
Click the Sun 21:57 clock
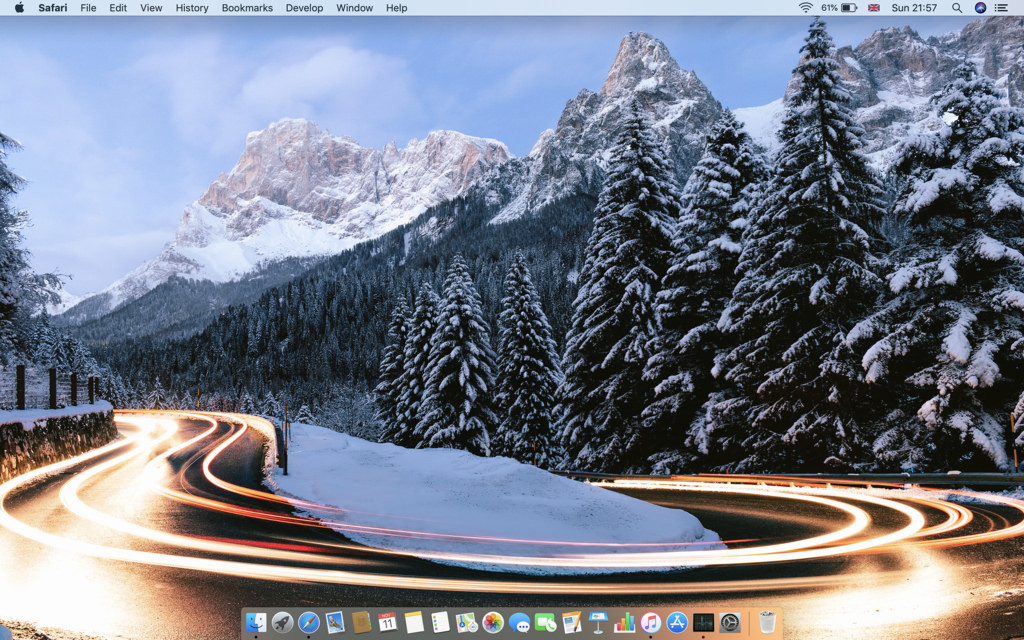point(914,8)
